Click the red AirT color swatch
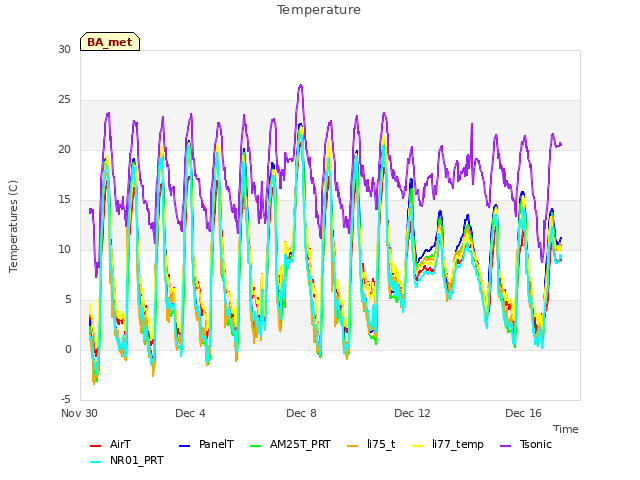Screen dimensions: 640x480 tap(95, 446)
